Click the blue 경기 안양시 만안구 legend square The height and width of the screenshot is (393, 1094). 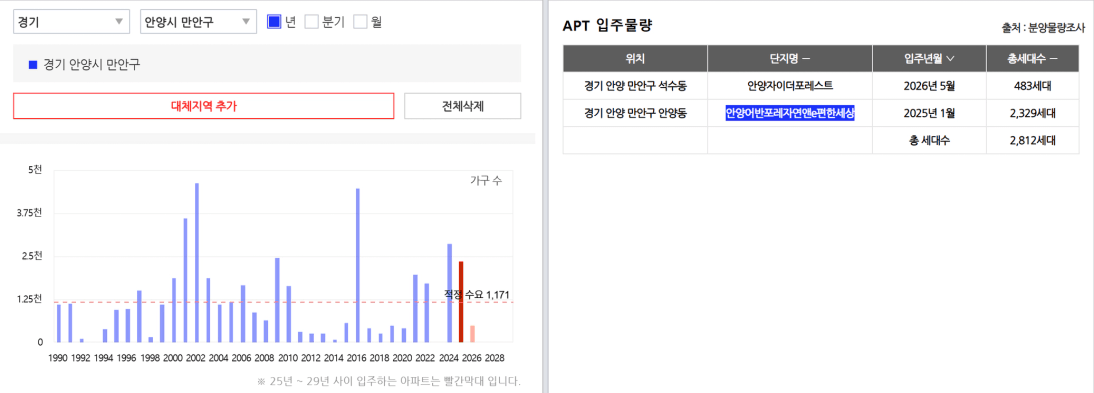32,64
